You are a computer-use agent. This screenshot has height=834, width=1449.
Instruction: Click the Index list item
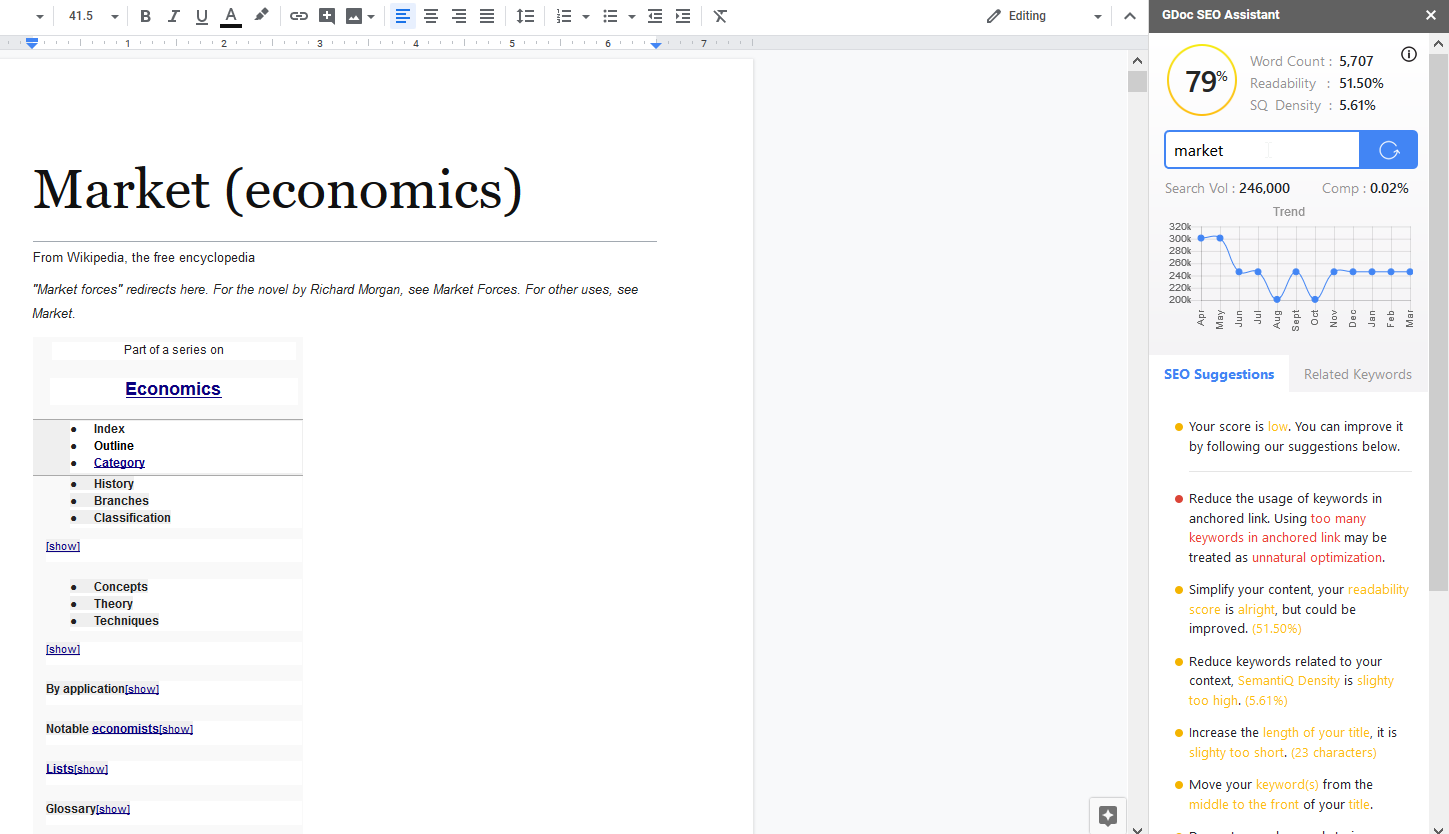point(109,429)
